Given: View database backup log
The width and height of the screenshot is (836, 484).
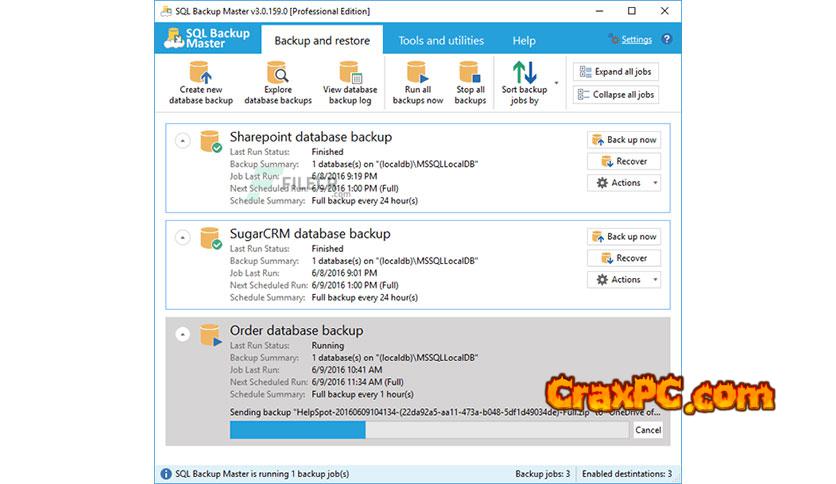Looking at the screenshot, I should coord(350,83).
